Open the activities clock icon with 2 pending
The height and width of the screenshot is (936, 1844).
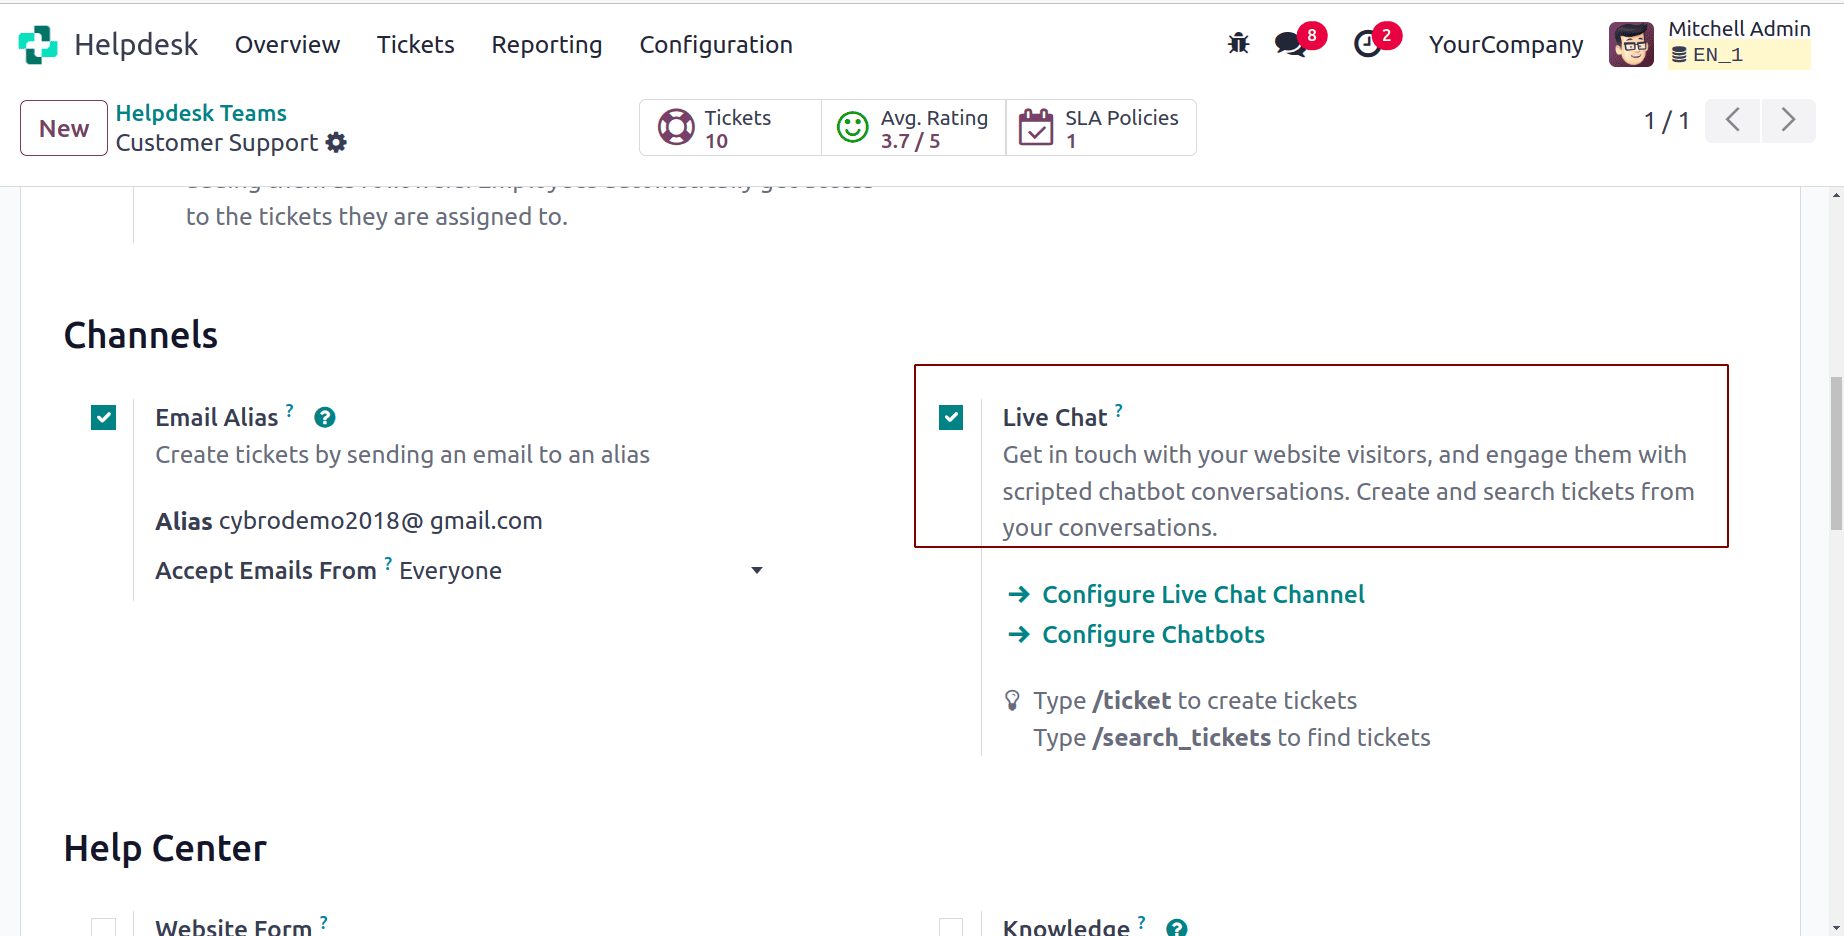[1368, 46]
